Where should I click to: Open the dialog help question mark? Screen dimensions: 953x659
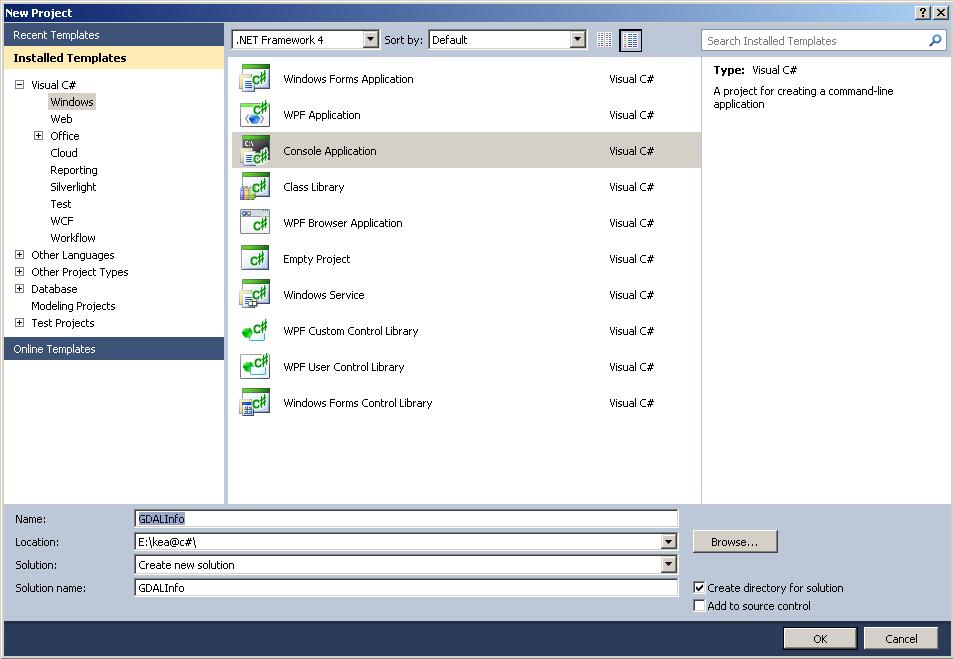point(923,12)
